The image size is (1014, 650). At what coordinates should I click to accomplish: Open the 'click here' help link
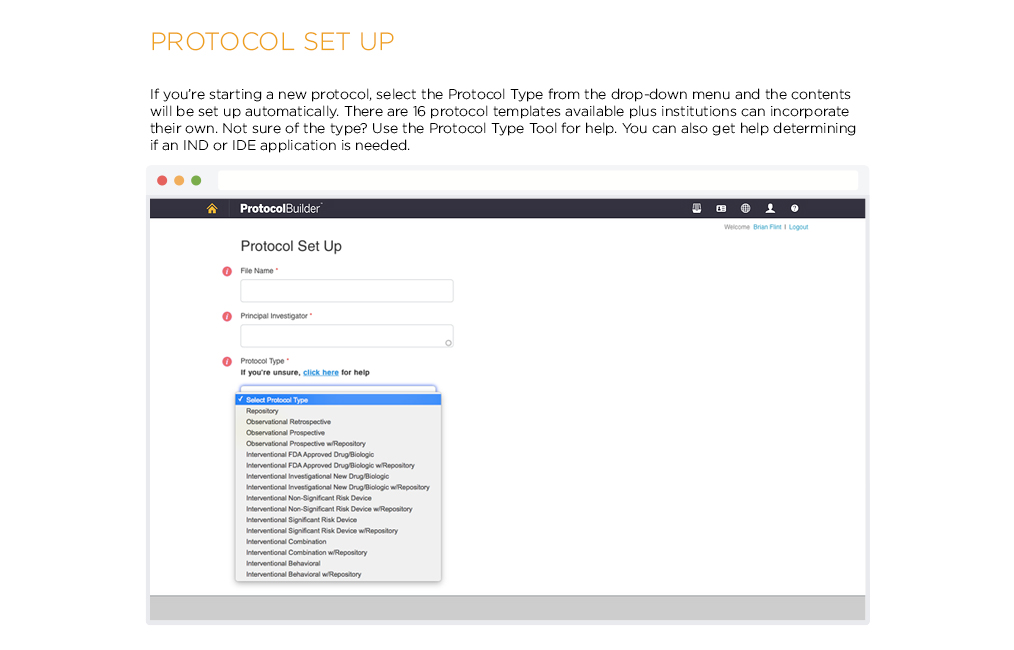click(321, 373)
